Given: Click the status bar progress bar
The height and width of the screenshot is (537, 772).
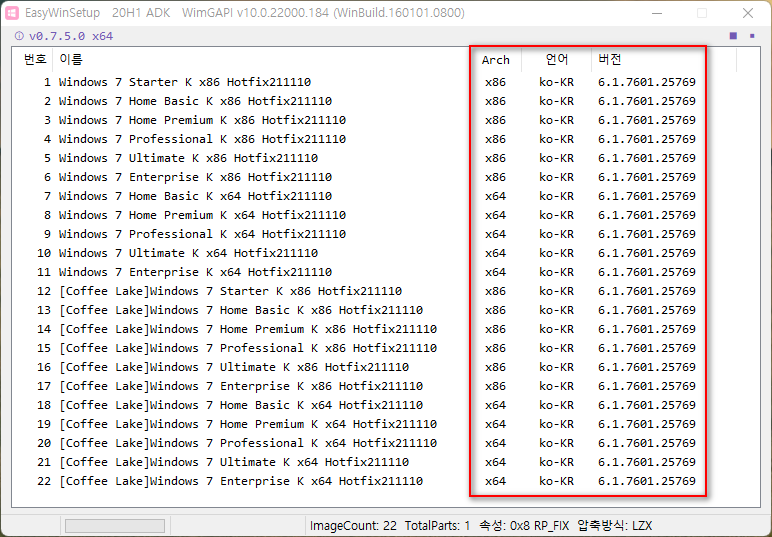Looking at the screenshot, I should point(115,526).
